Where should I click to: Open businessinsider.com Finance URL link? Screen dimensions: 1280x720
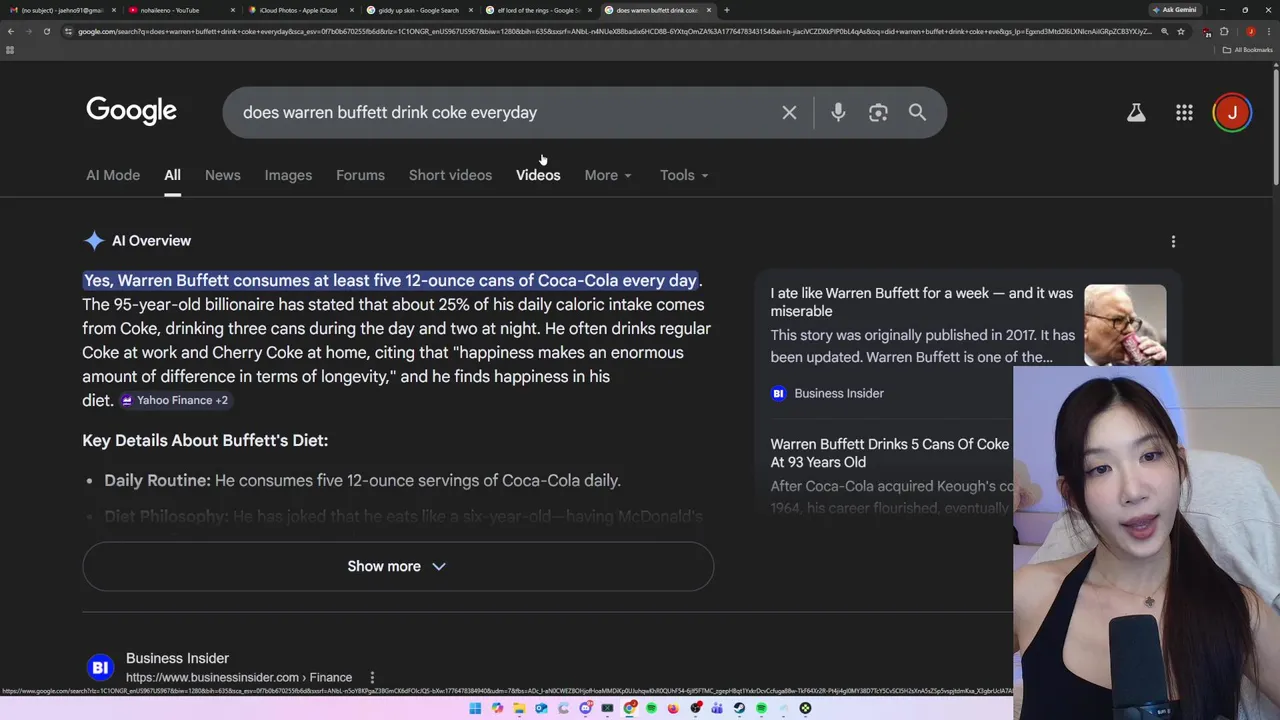pos(239,677)
